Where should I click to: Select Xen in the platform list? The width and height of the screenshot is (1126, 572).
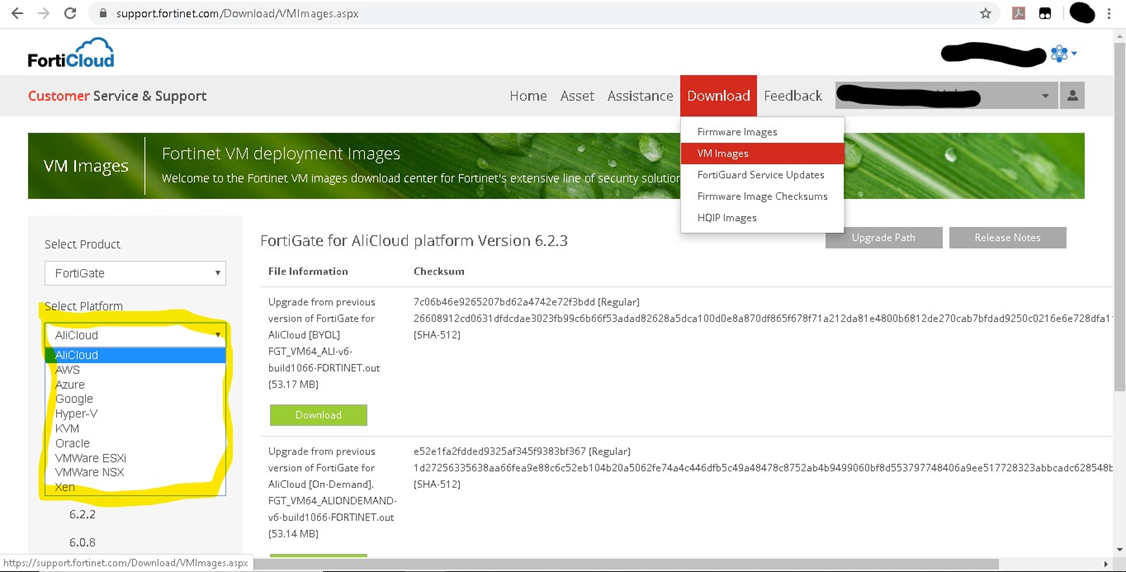[135, 487]
